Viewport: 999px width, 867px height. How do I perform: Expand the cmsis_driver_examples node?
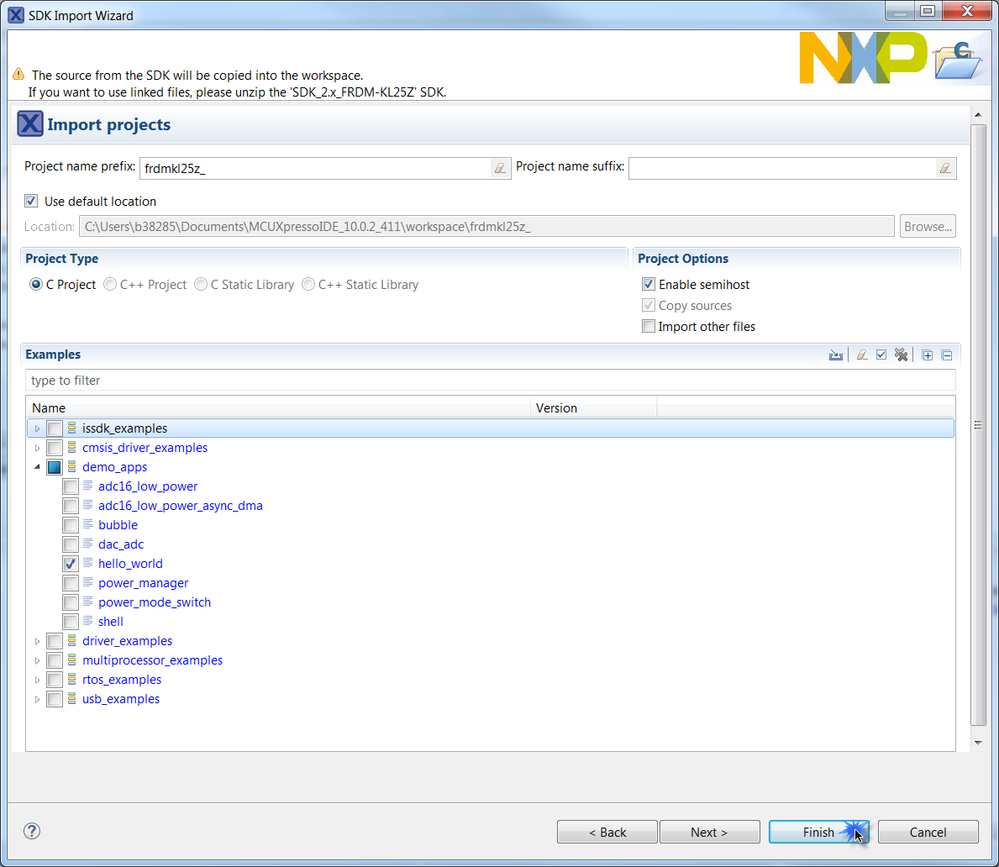pos(38,448)
